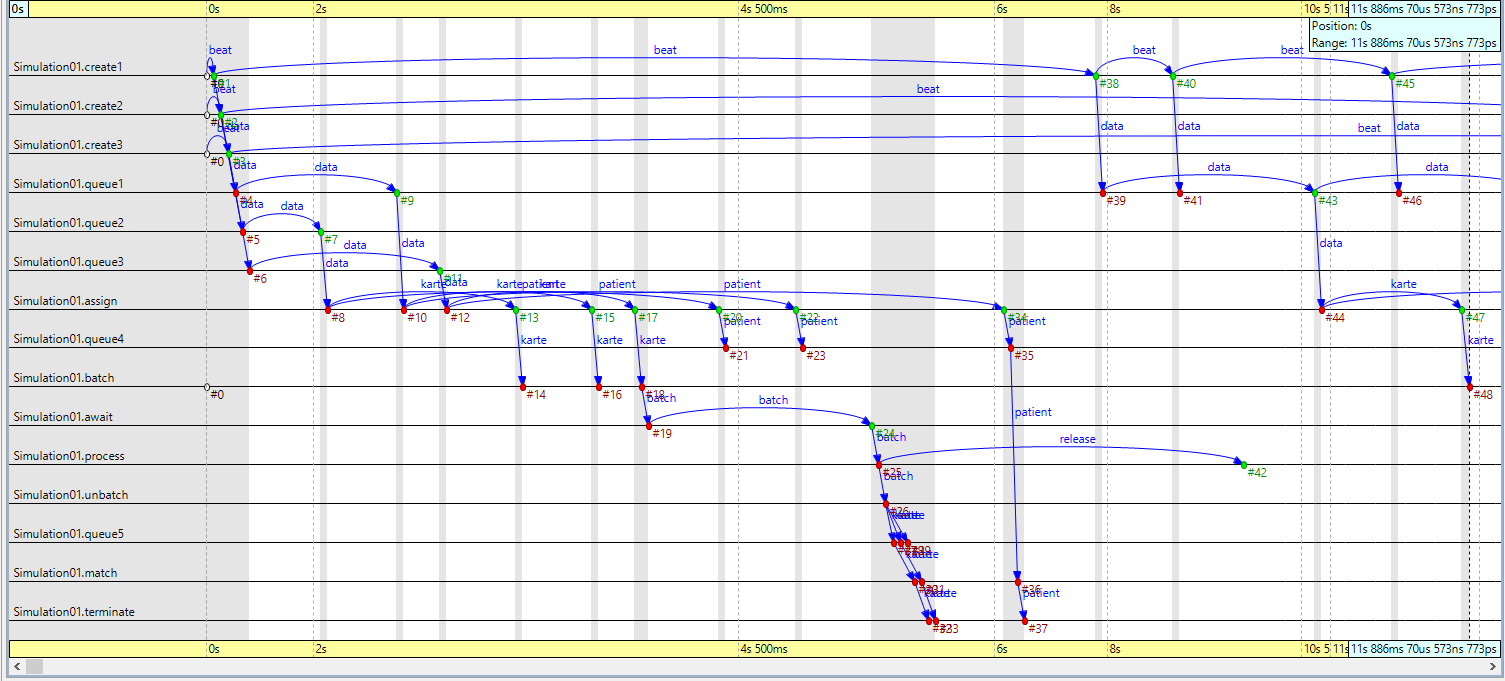Click event #35 on the queue4 axis
1505x681 pixels.
1011,348
